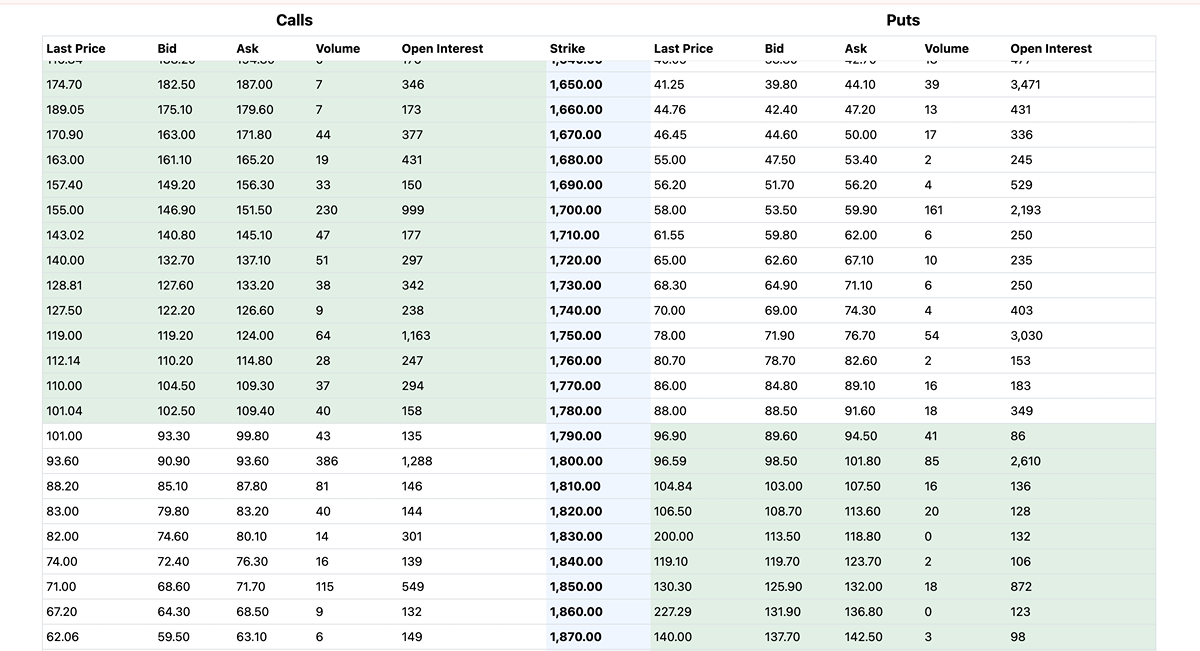Click the Puts Ask column header
The width and height of the screenshot is (1200, 651).
[x=856, y=48]
